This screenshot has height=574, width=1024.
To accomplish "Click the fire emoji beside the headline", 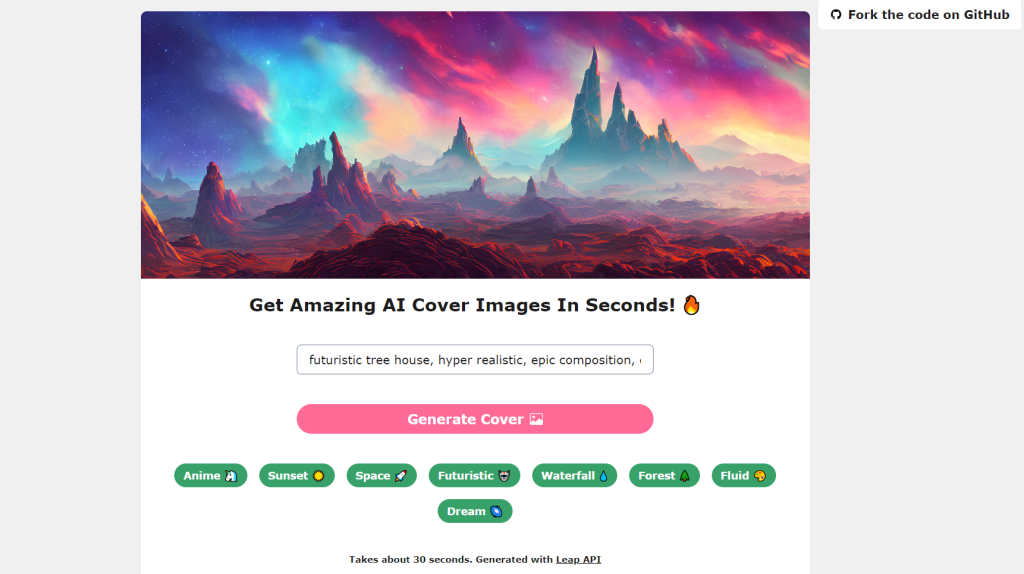I will (691, 305).
